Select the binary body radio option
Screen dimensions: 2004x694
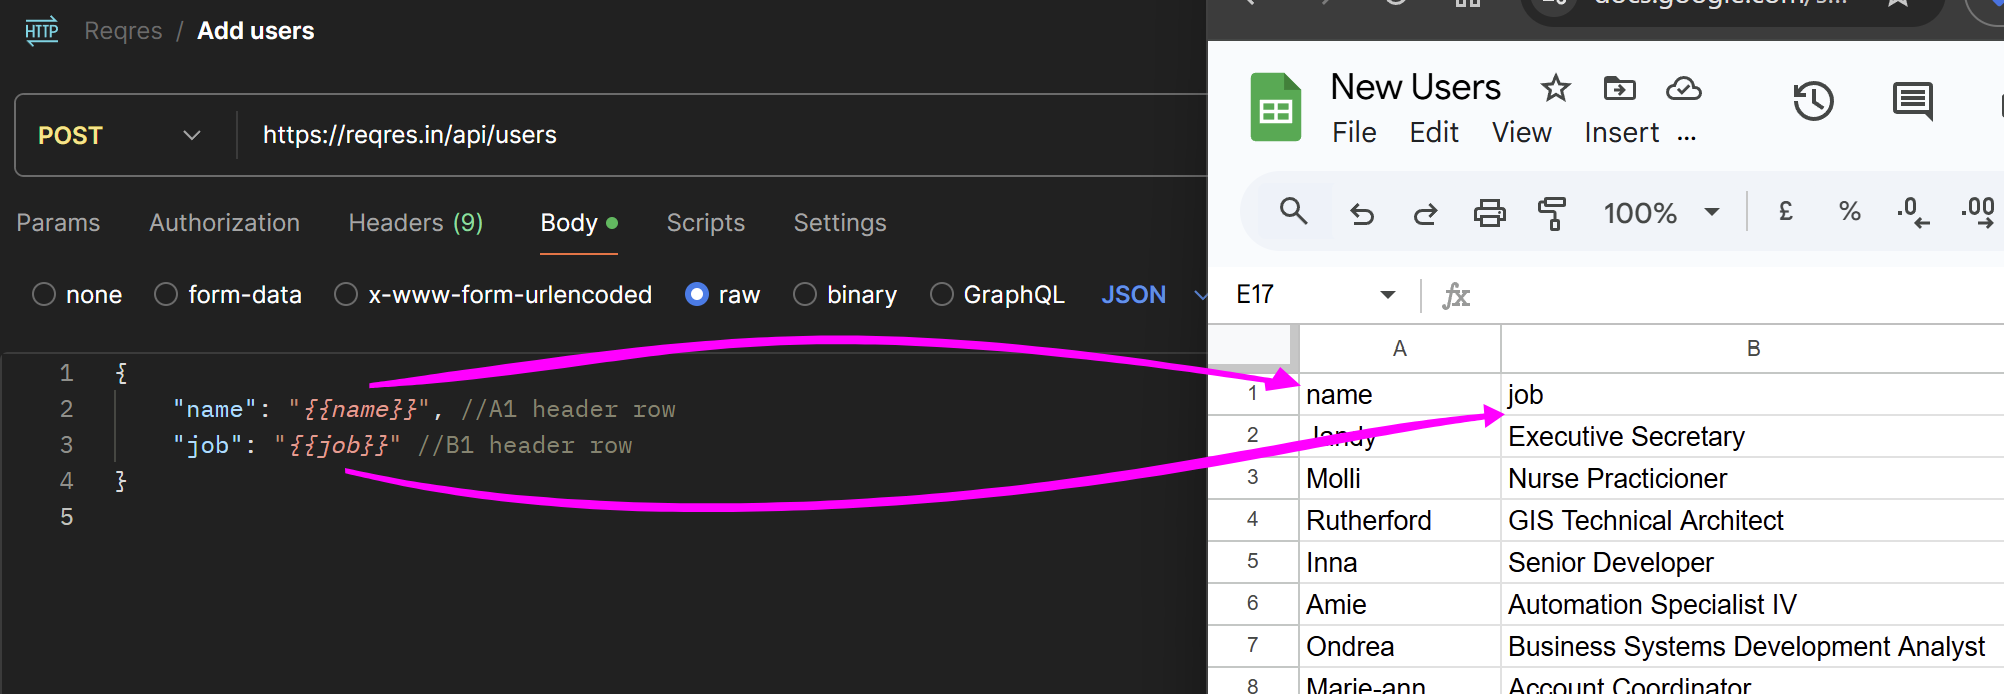805,295
